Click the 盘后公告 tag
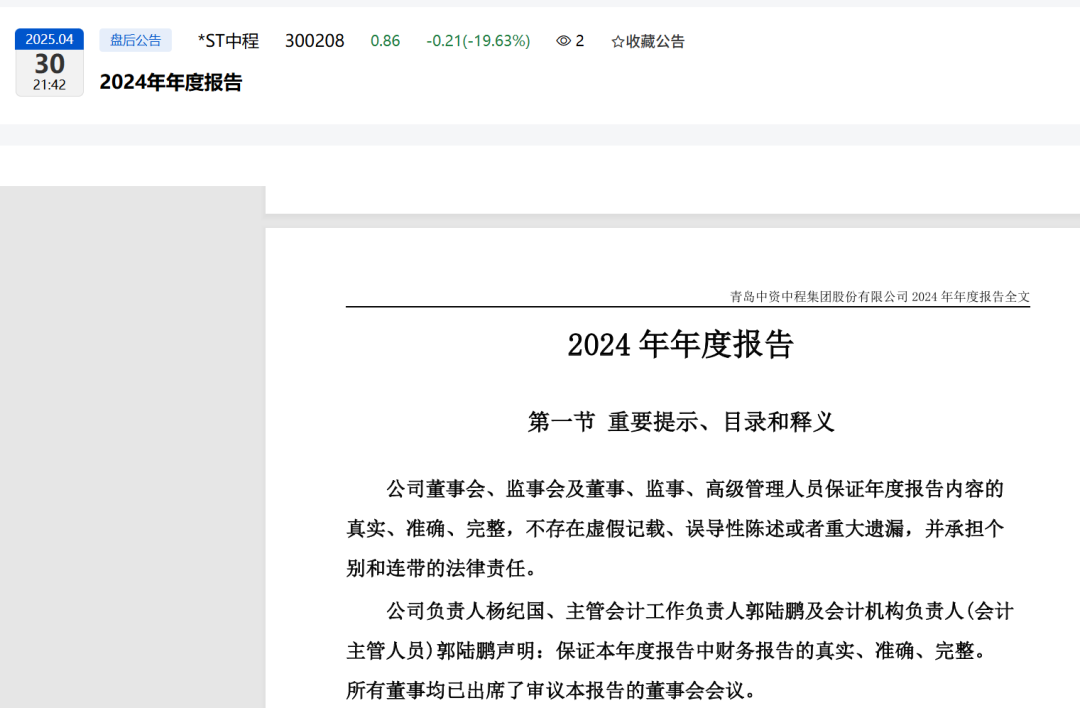The image size is (1080, 708). click(136, 40)
